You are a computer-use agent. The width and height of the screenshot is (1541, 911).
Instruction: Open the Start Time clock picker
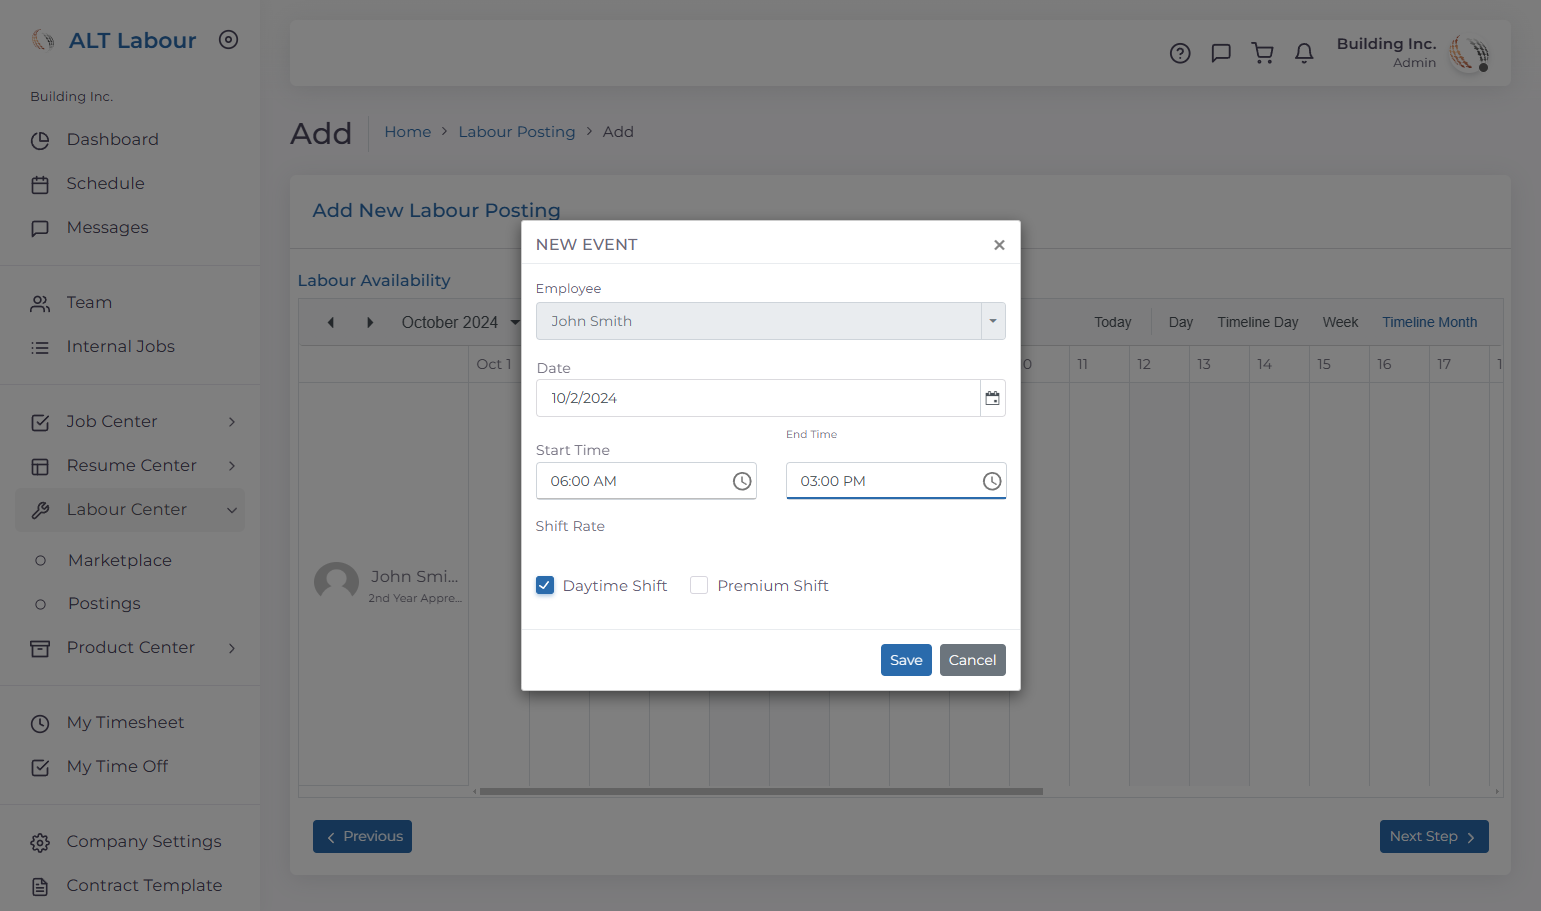742,481
